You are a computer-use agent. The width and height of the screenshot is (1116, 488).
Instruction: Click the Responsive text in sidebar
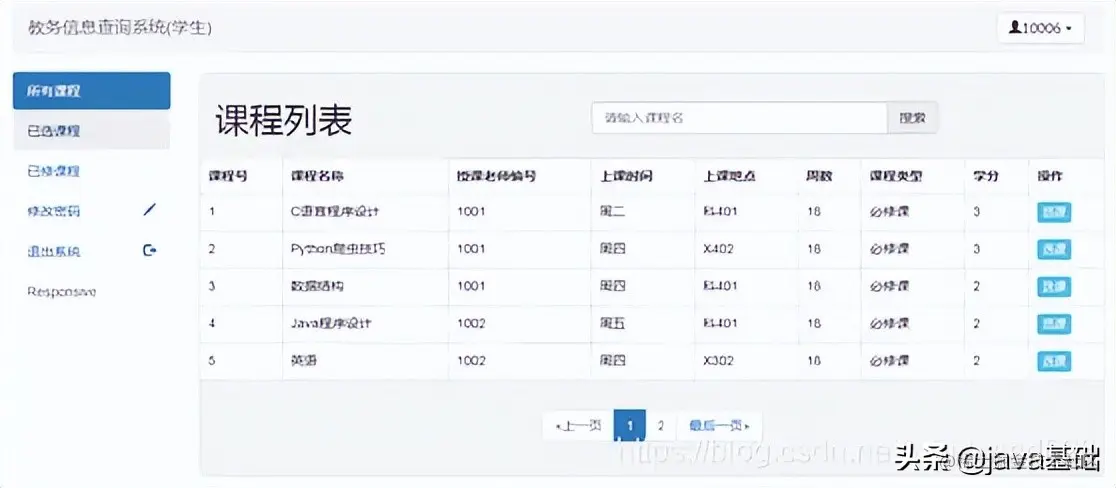62,292
